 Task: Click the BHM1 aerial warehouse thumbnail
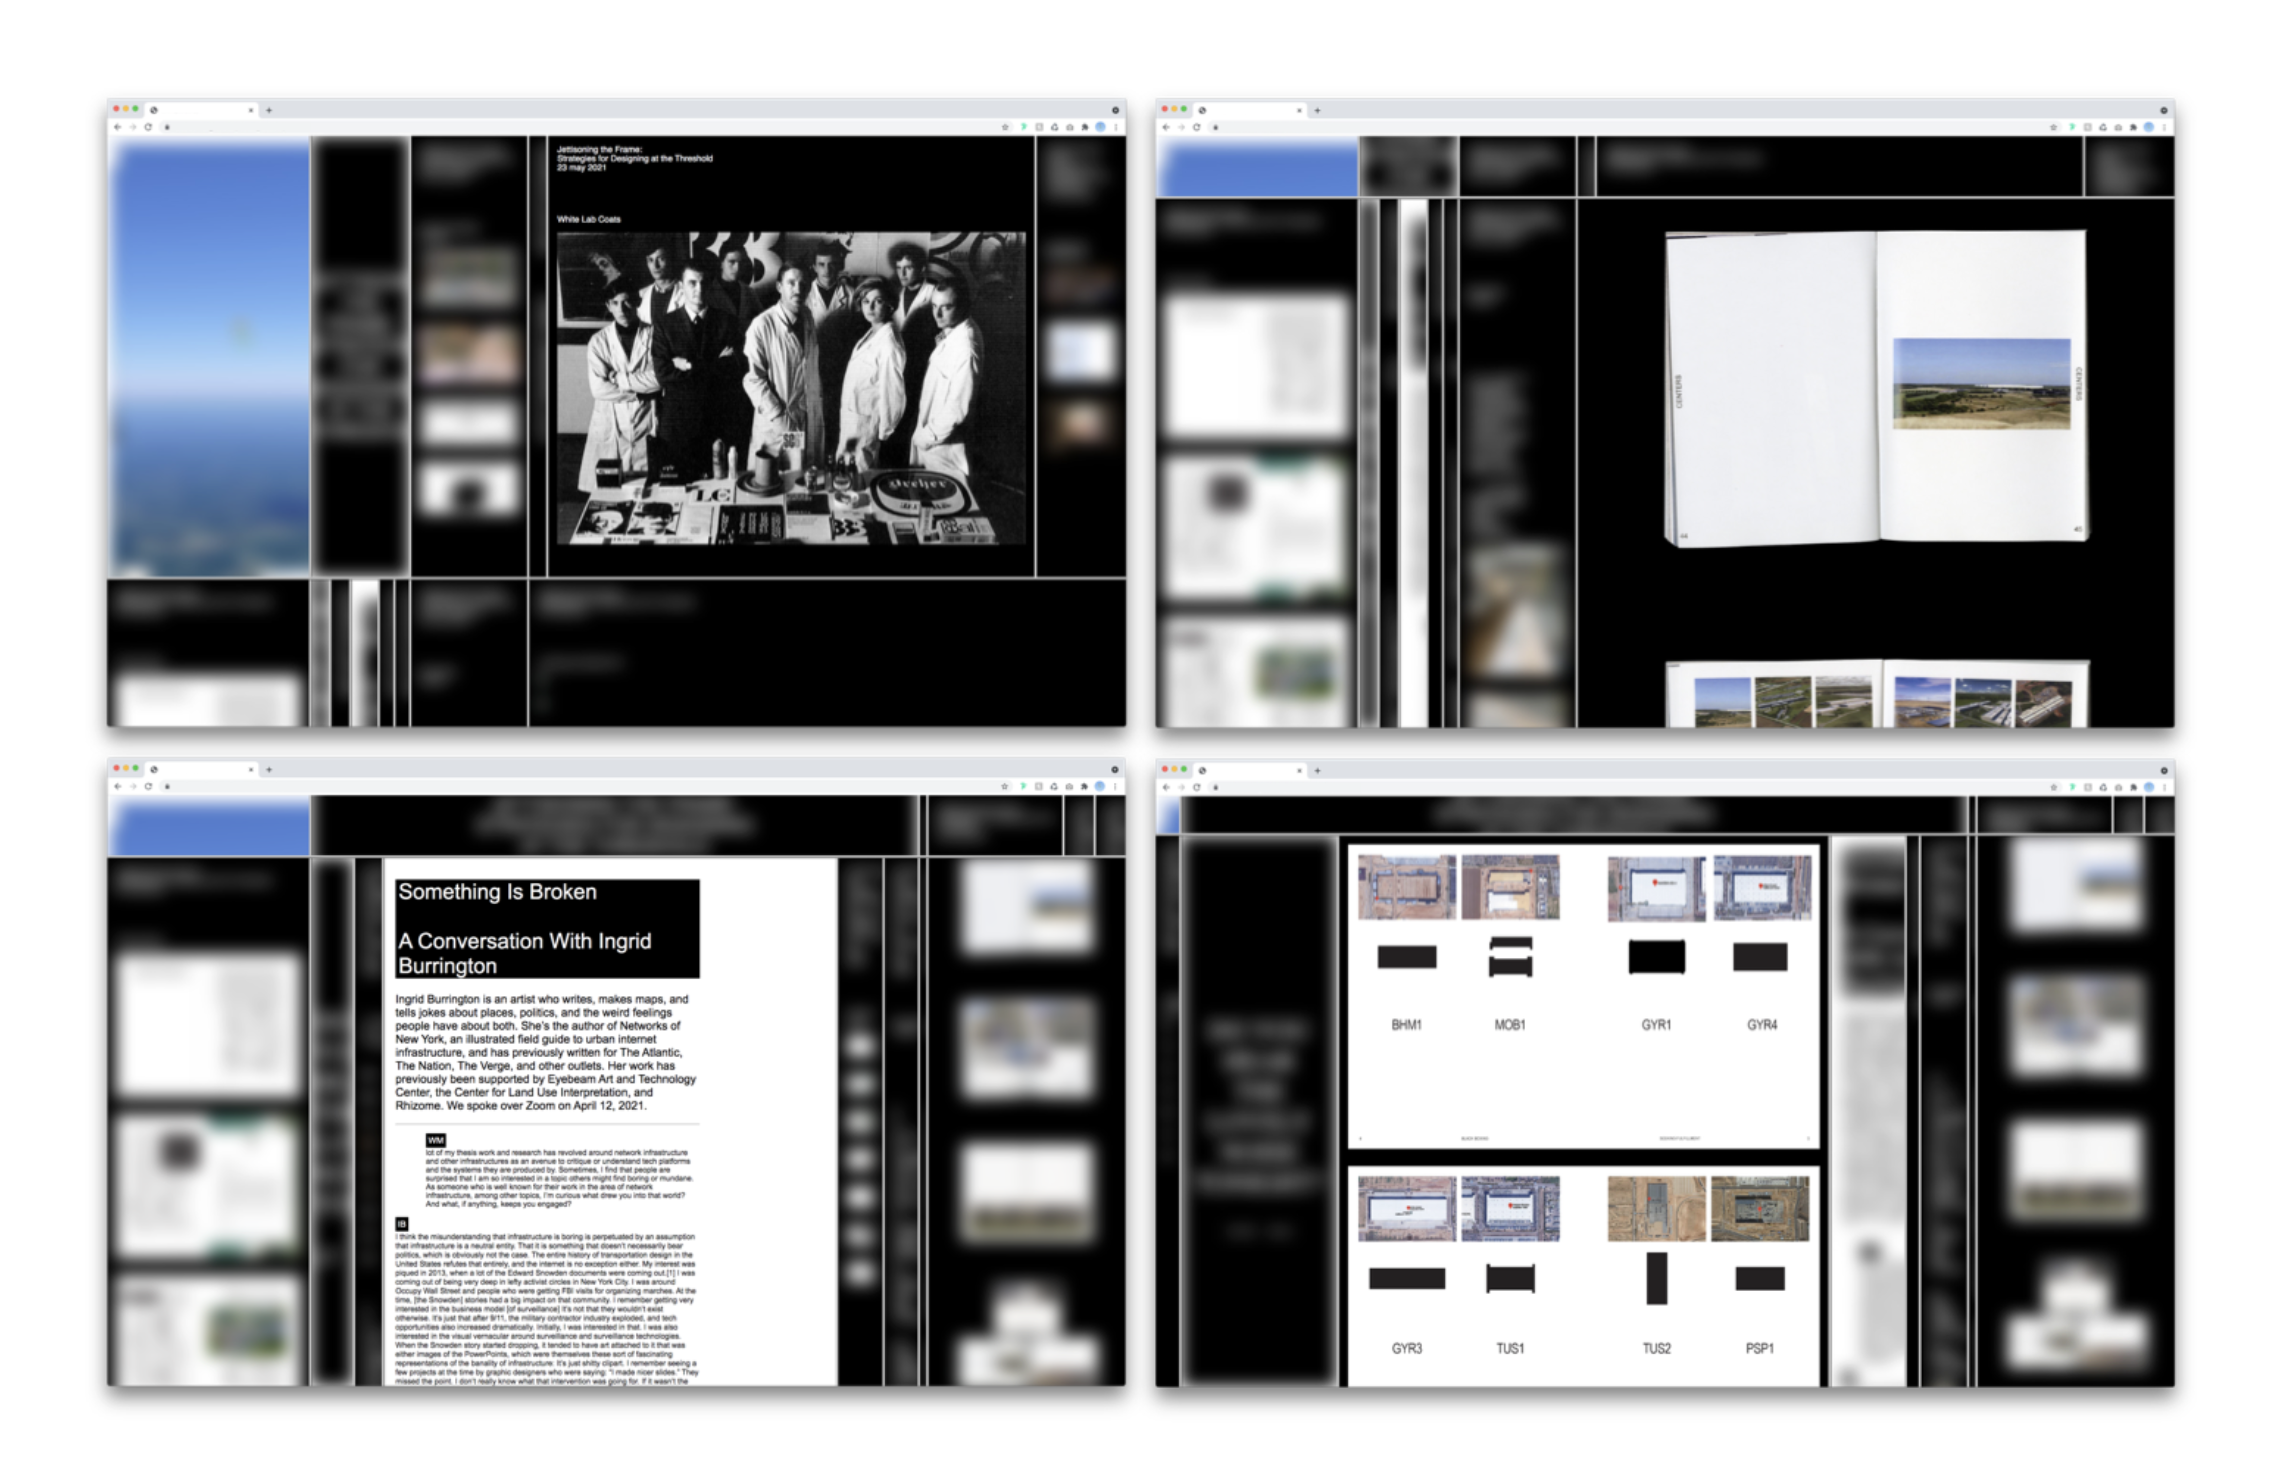(x=1406, y=887)
